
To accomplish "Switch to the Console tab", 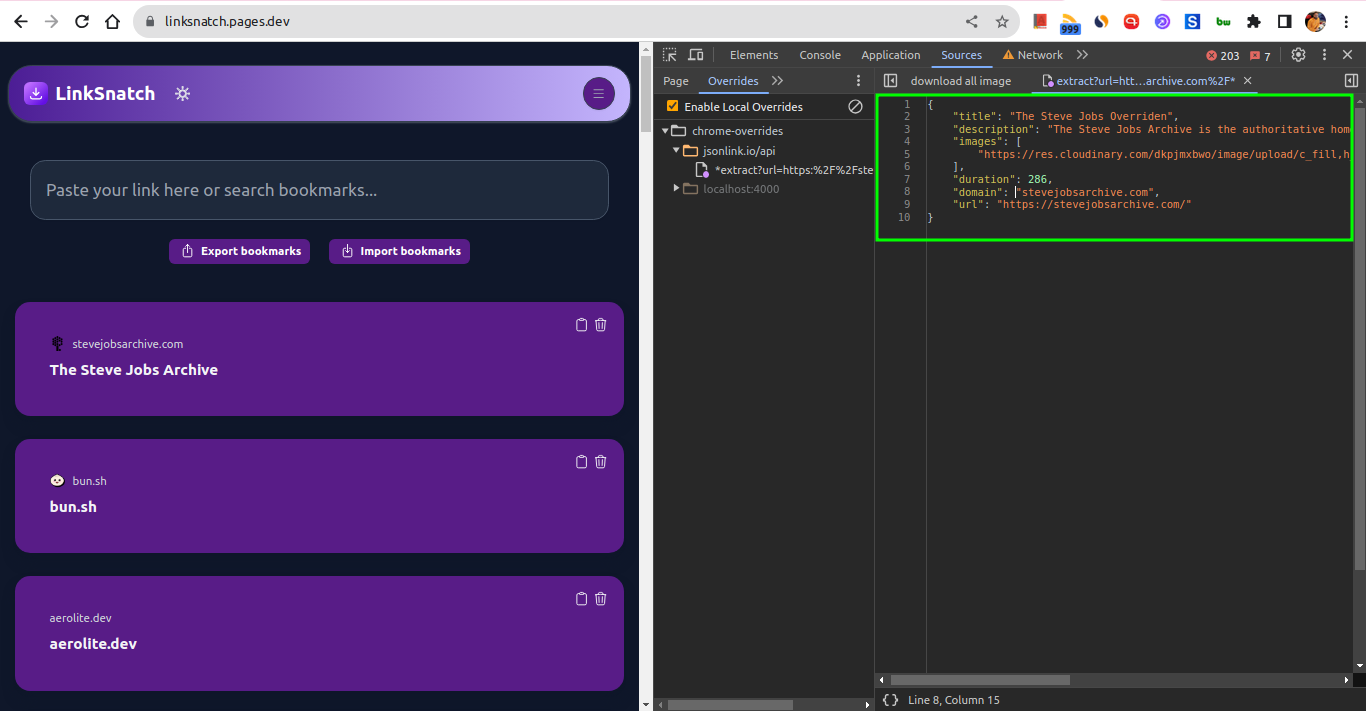I will click(820, 55).
